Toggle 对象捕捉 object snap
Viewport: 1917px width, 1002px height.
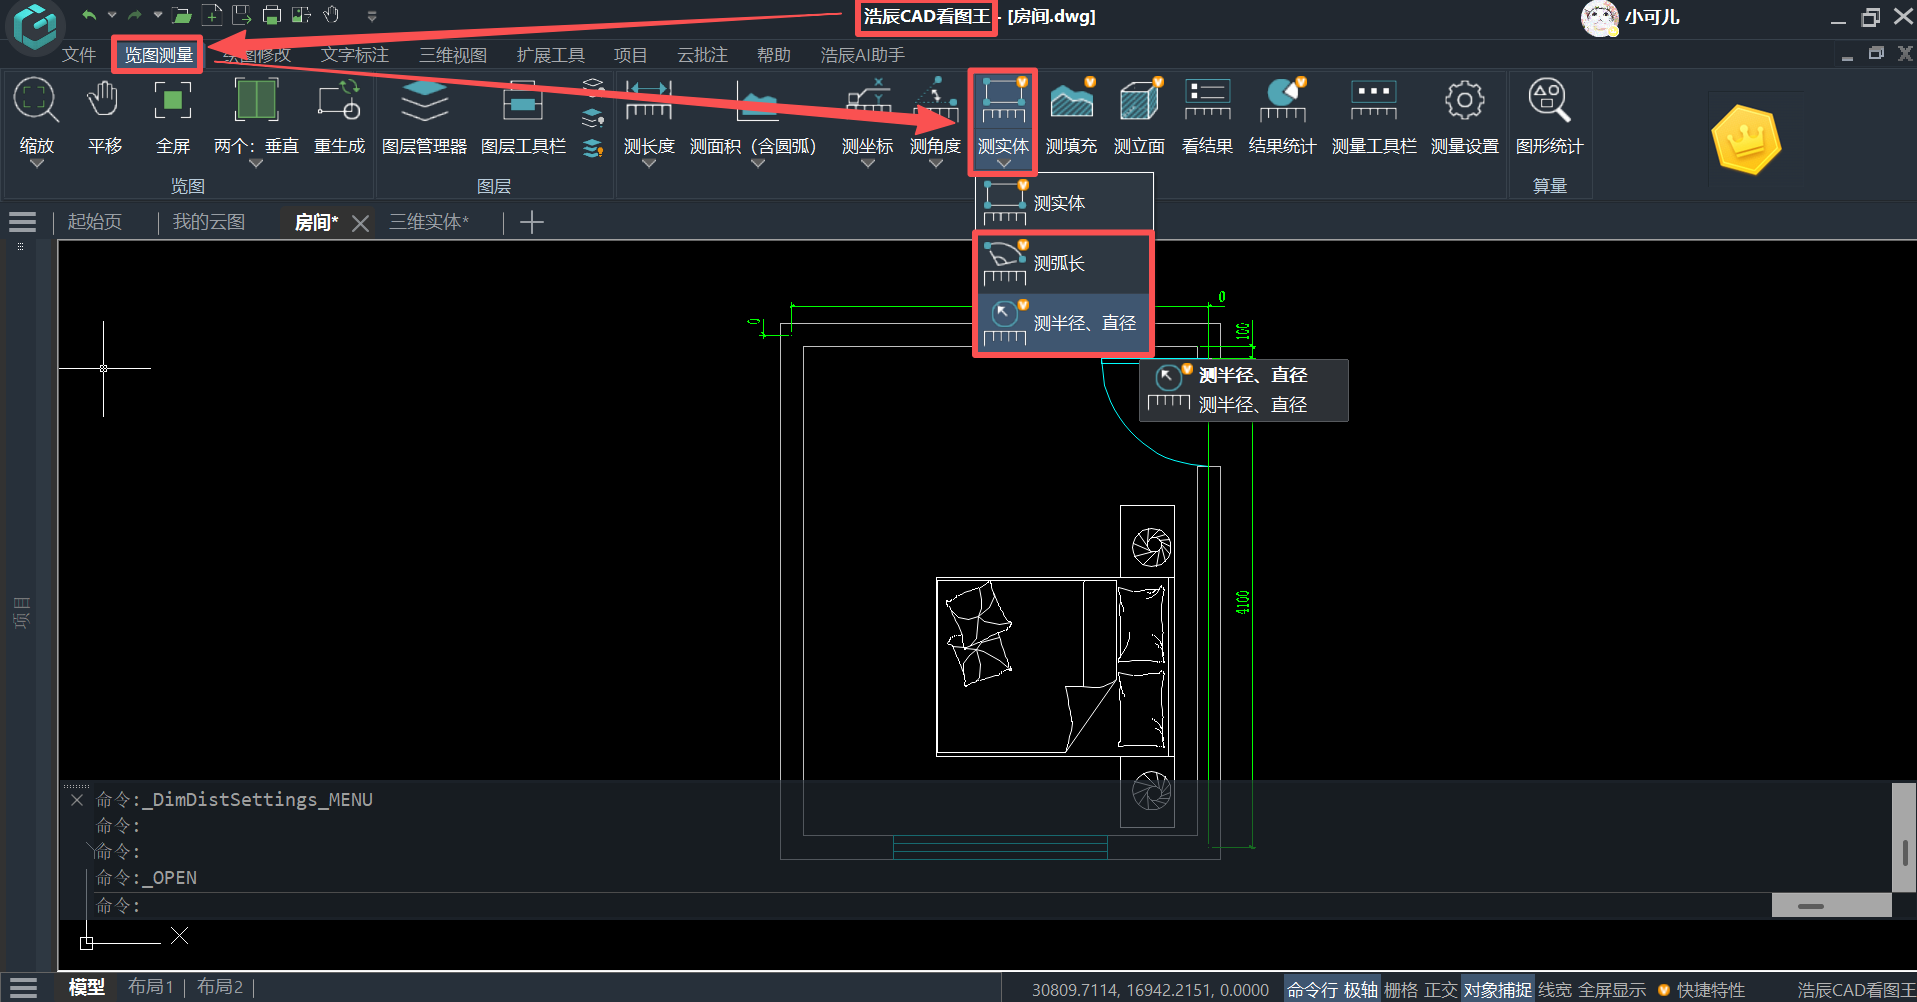(x=1497, y=989)
